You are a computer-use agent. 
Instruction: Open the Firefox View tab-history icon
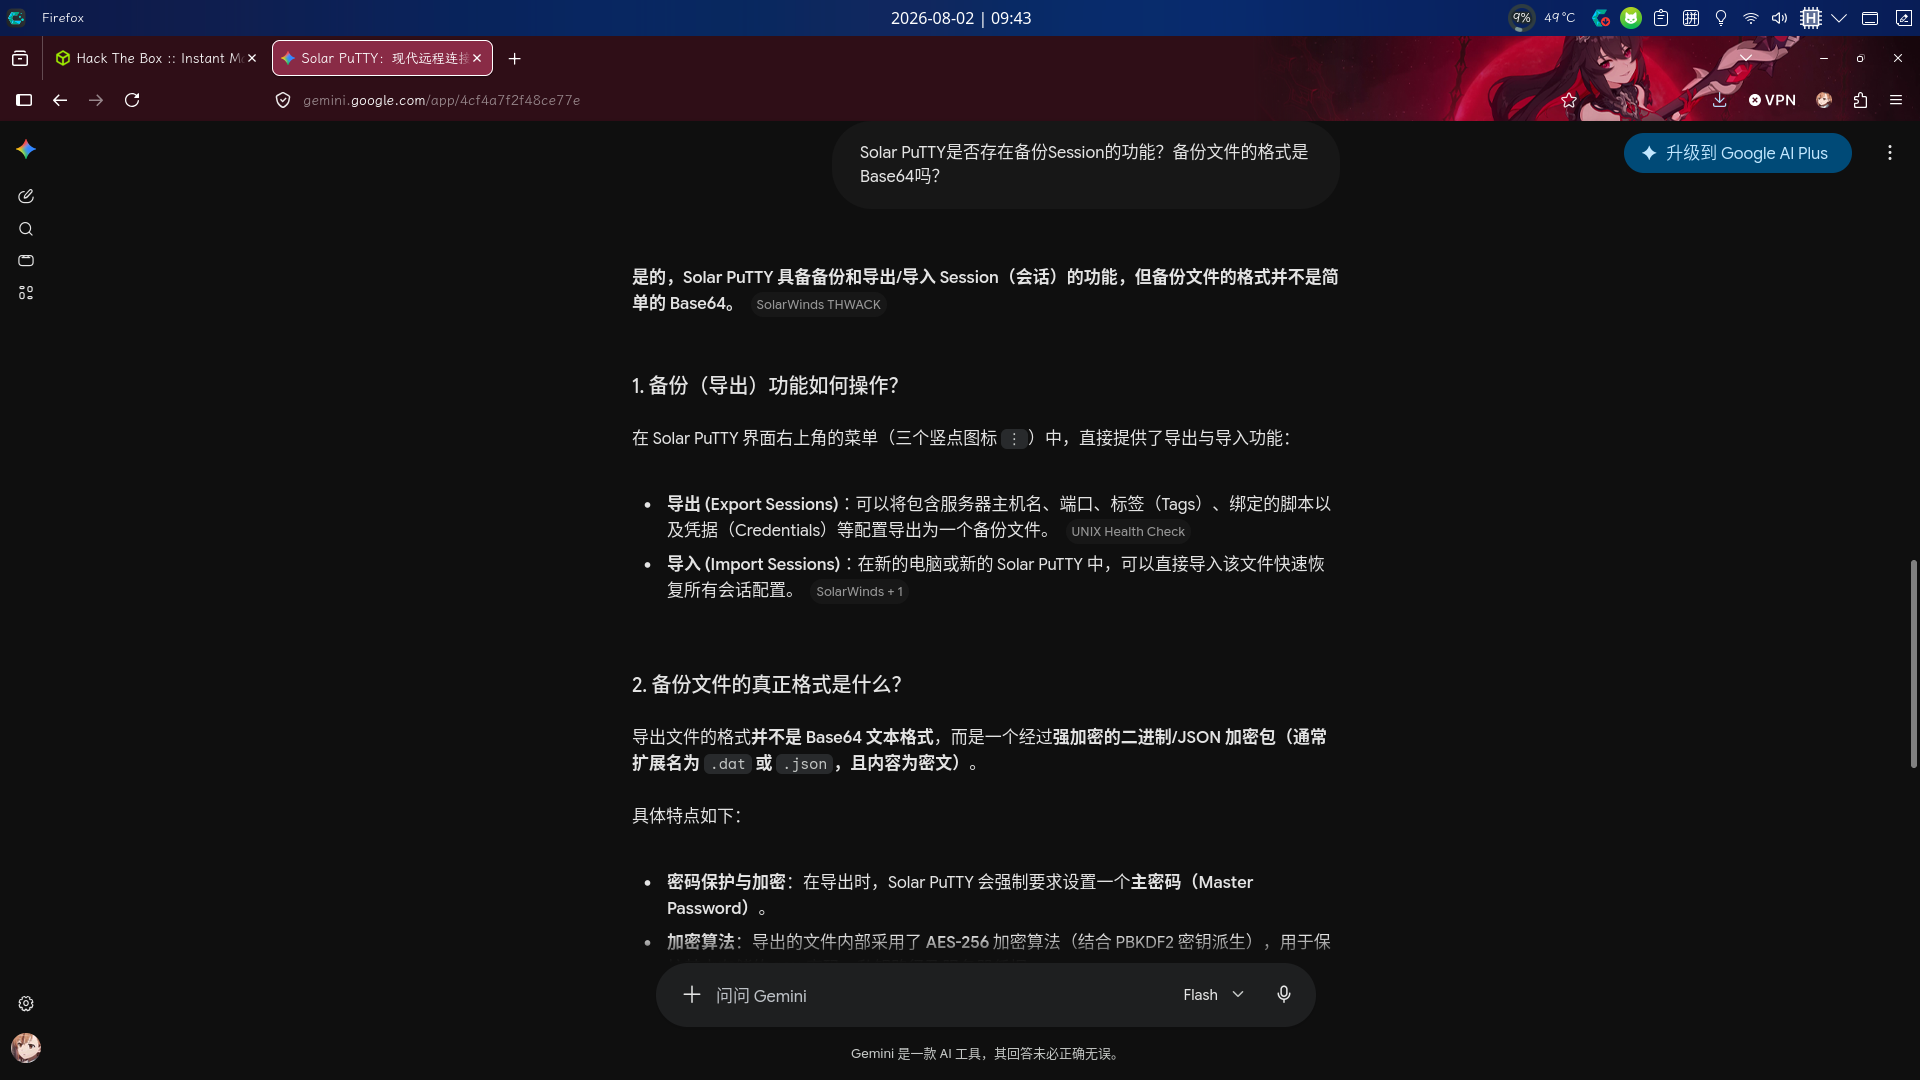tap(20, 58)
